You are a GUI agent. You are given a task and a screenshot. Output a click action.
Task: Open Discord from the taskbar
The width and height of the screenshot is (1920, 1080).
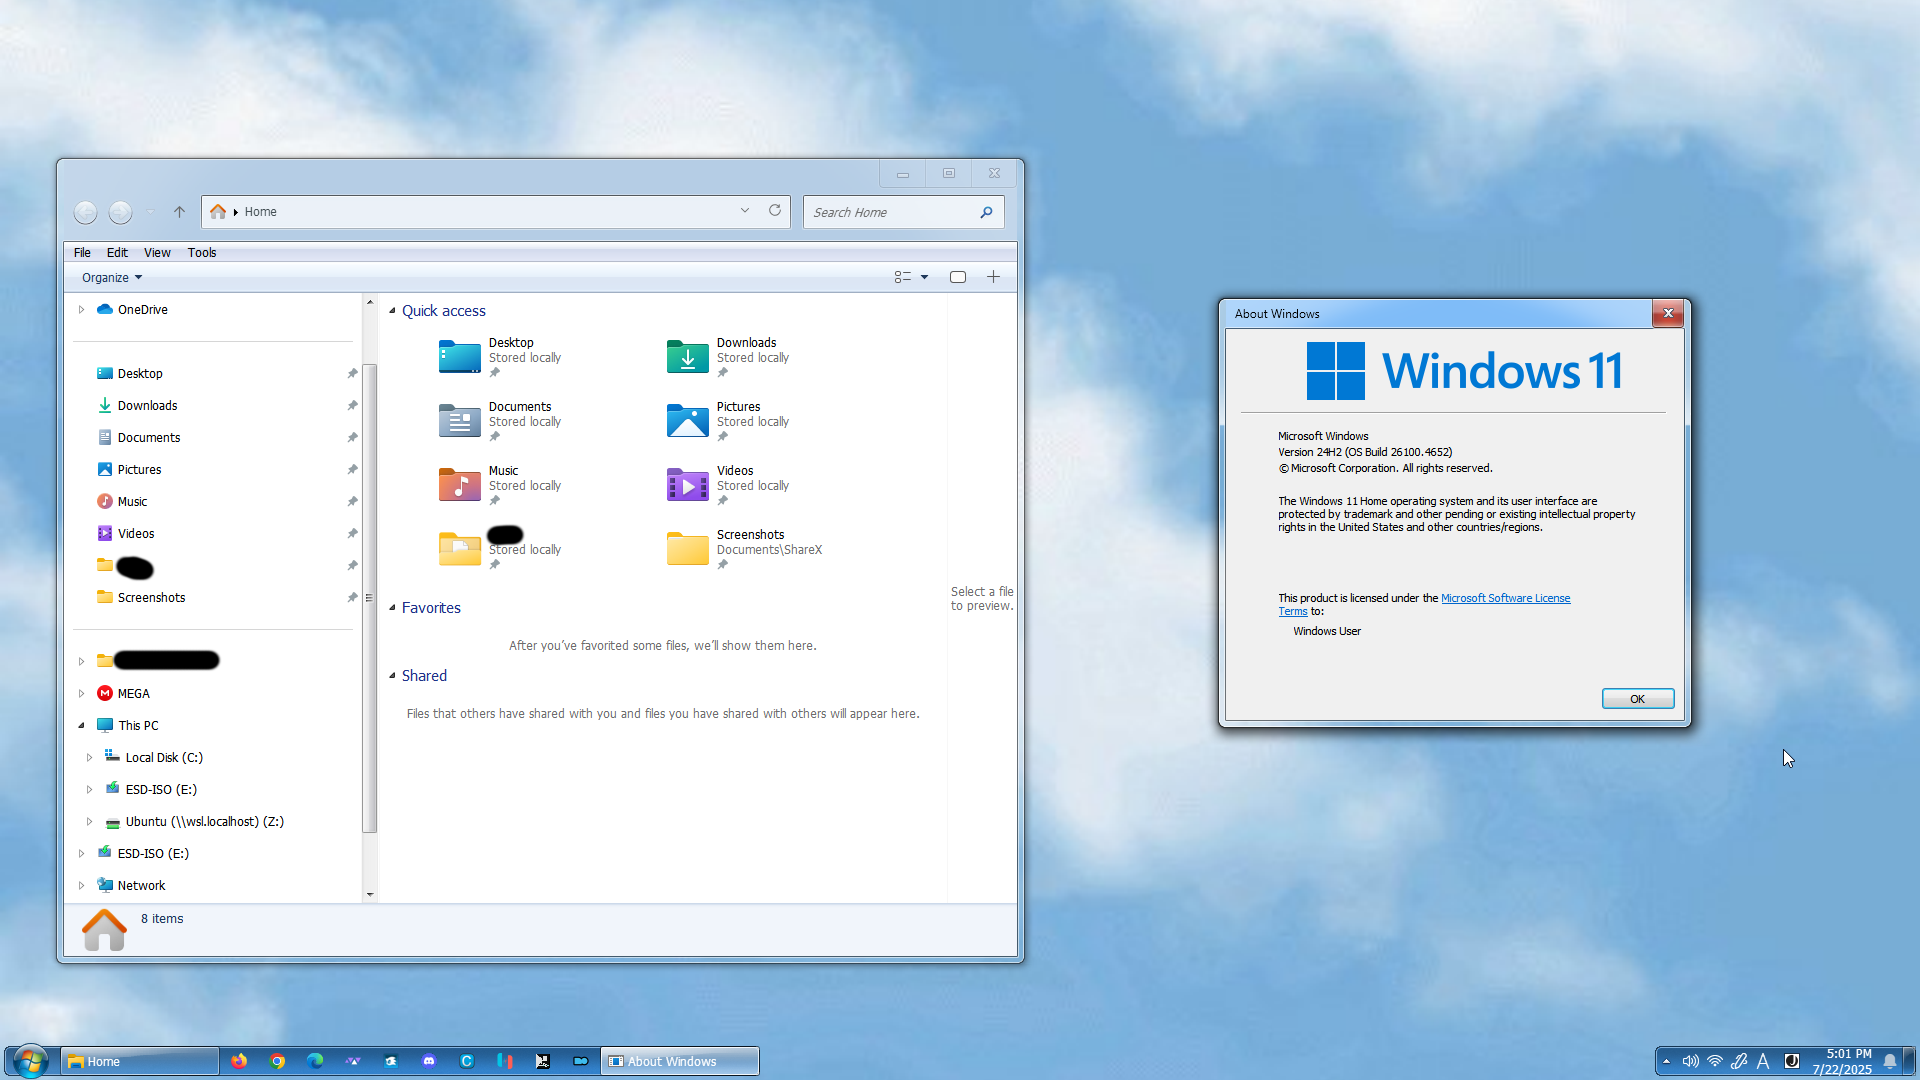[429, 1061]
